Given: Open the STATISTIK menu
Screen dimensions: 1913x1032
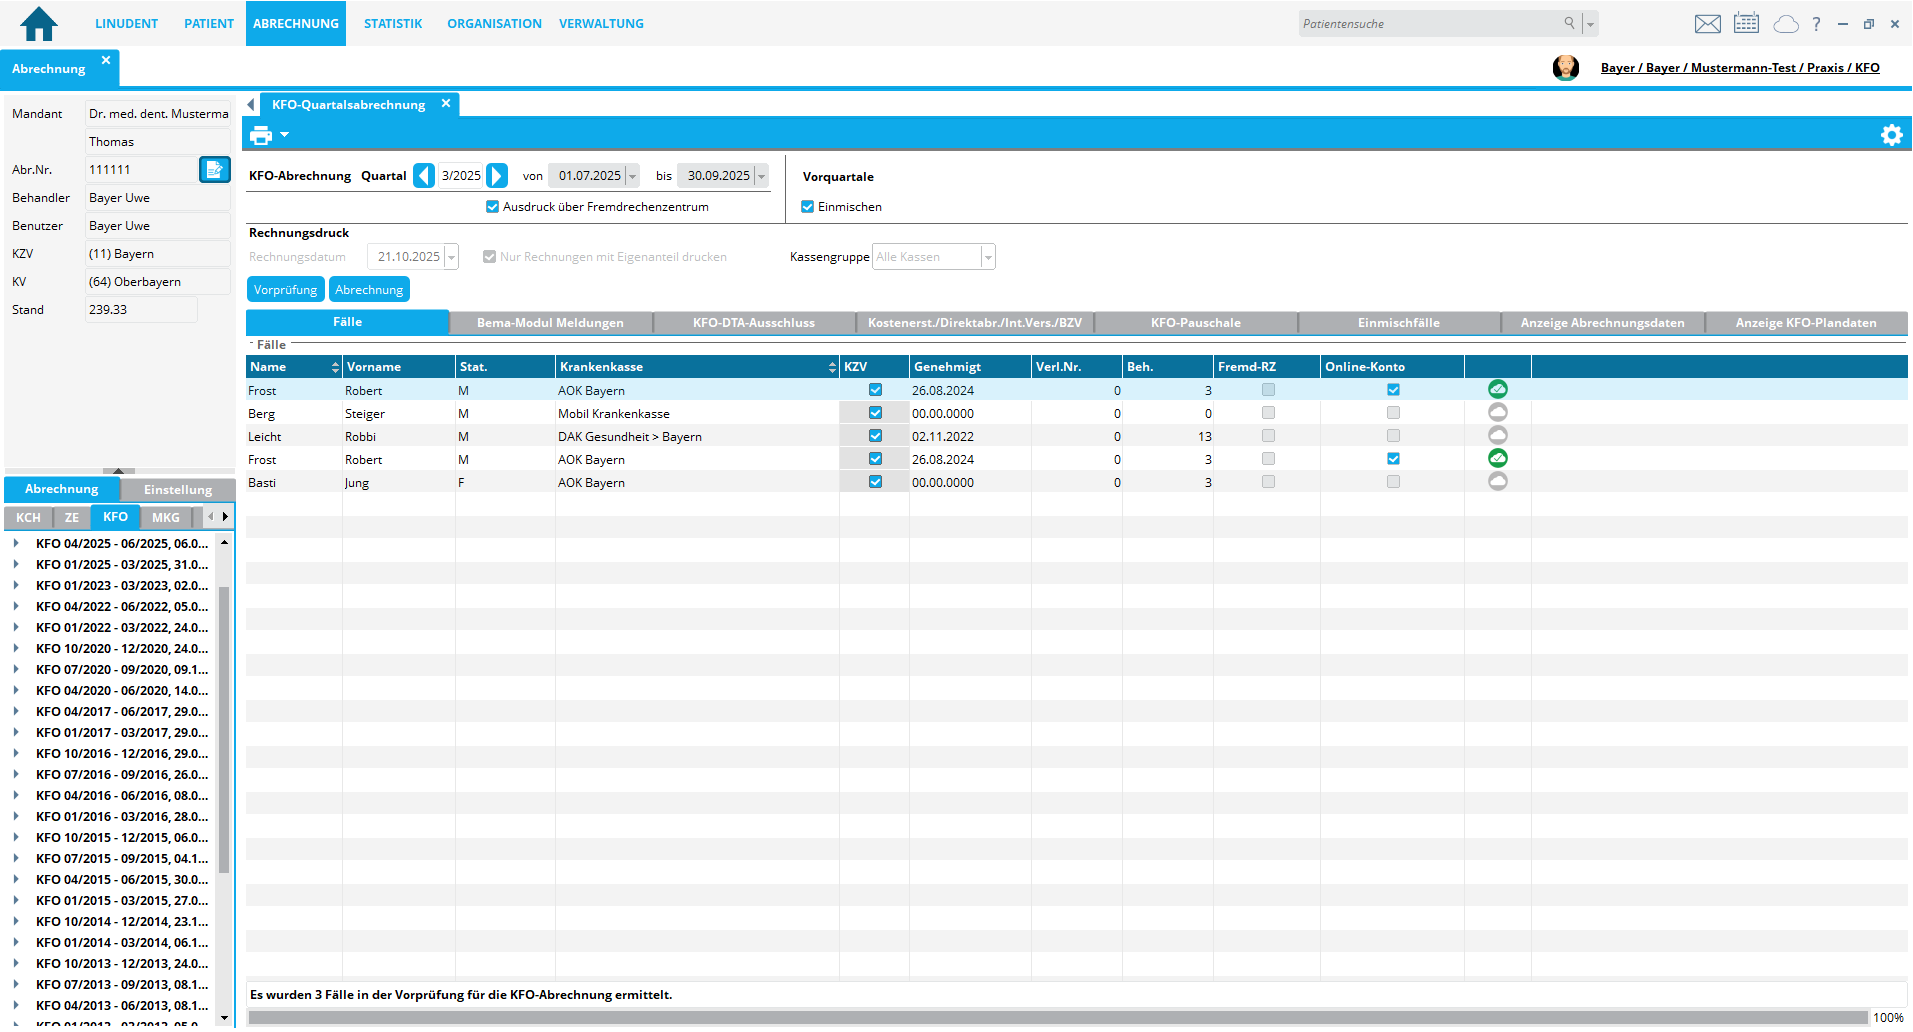Looking at the screenshot, I should (392, 24).
